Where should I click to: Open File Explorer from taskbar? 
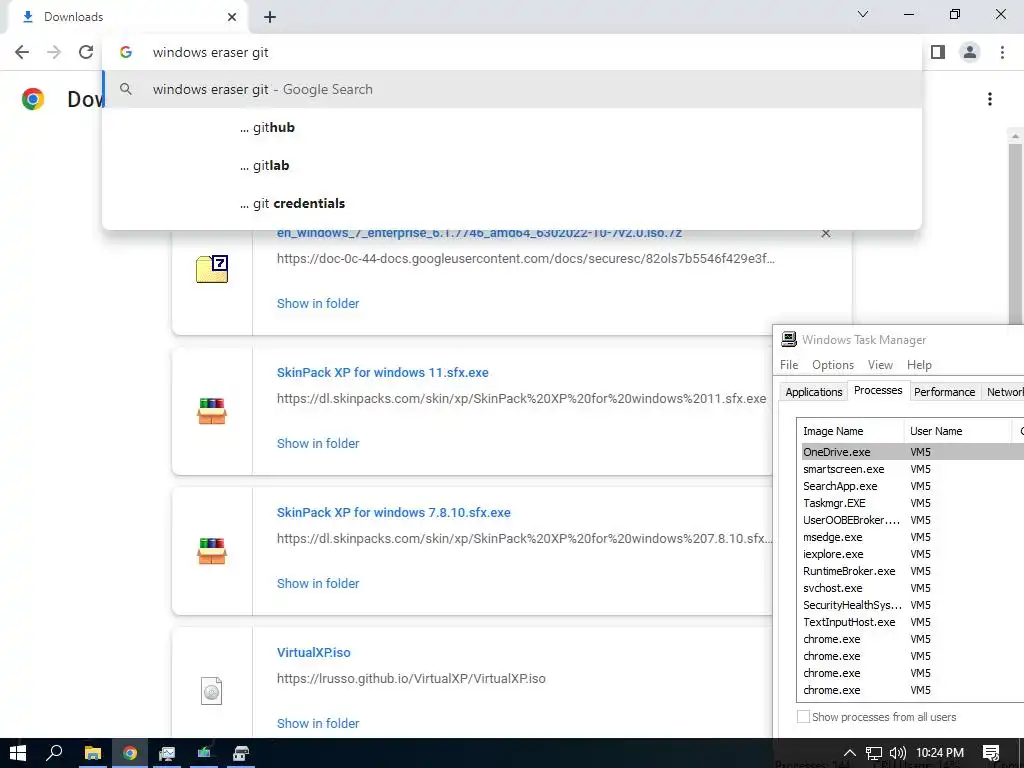[93, 753]
